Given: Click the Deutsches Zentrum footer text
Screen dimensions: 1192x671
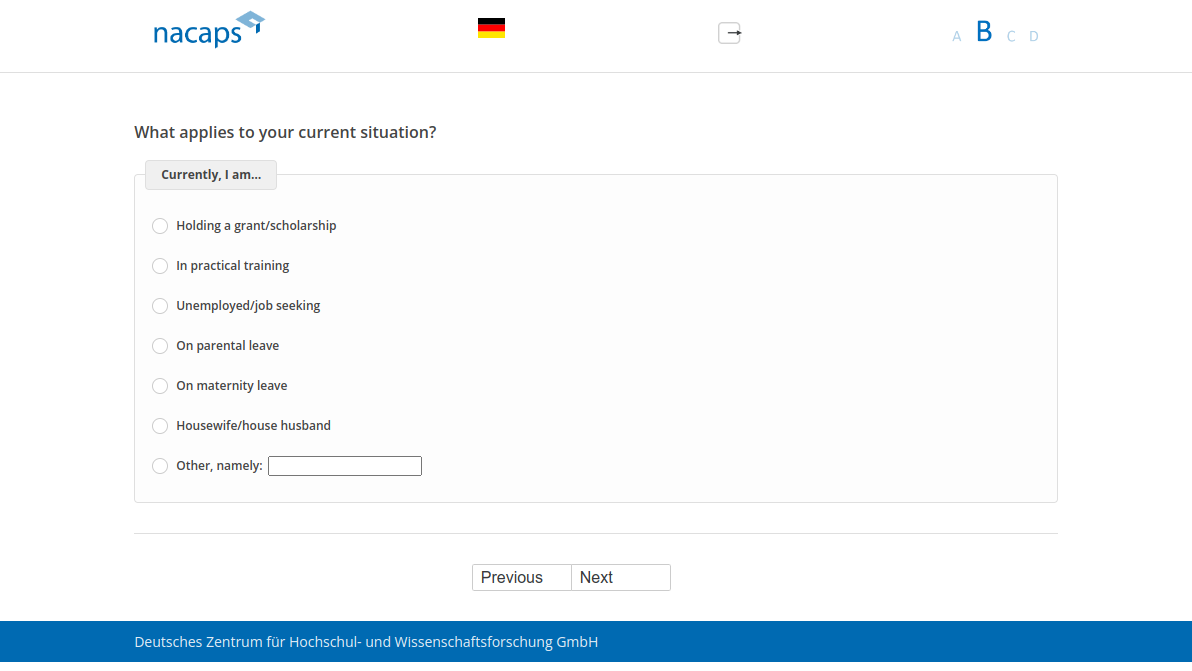Looking at the screenshot, I should click(366, 642).
